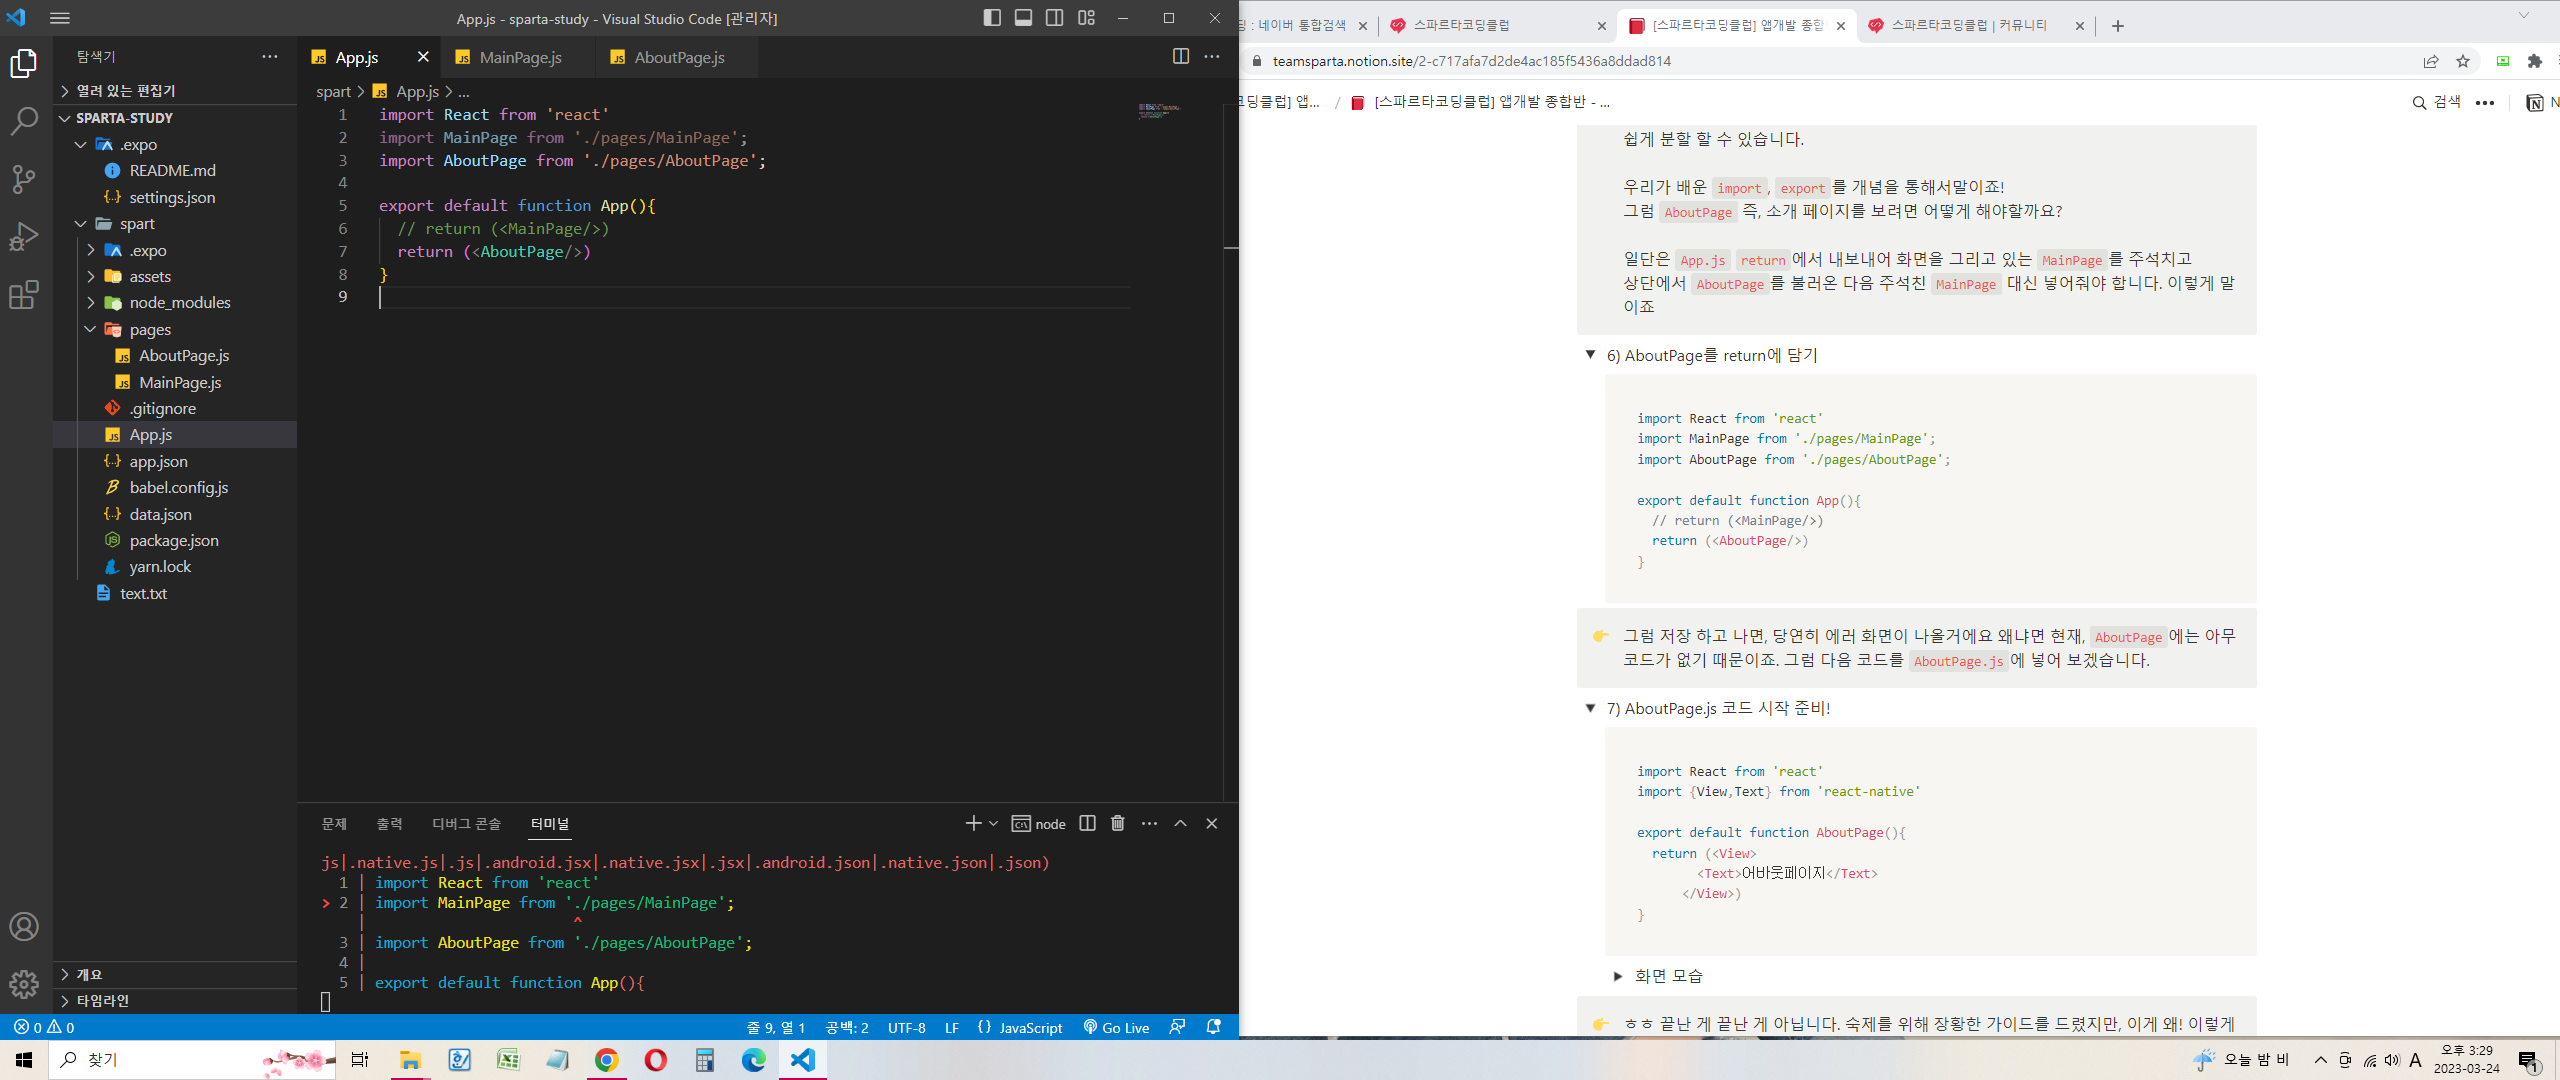The width and height of the screenshot is (2560, 1080).
Task: Open the Manage gear menu in VS Code
Action: (24, 985)
